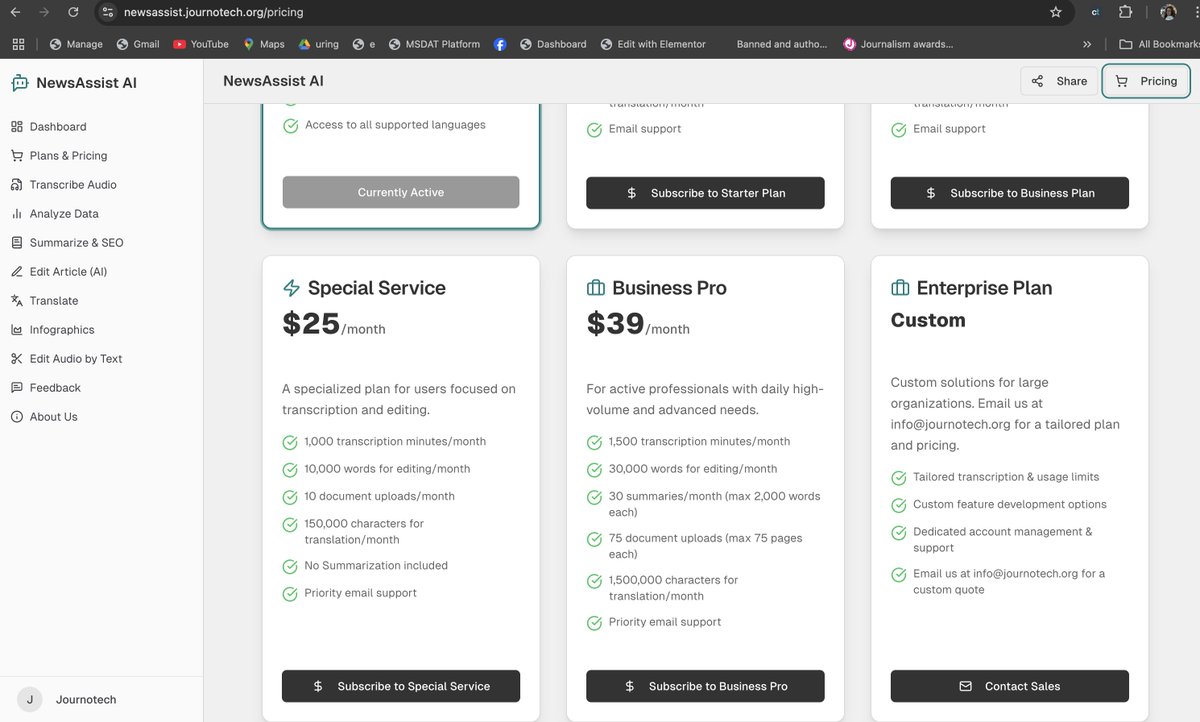The width and height of the screenshot is (1200, 722).
Task: Open the browser extensions puzzle icon
Action: (1126, 12)
